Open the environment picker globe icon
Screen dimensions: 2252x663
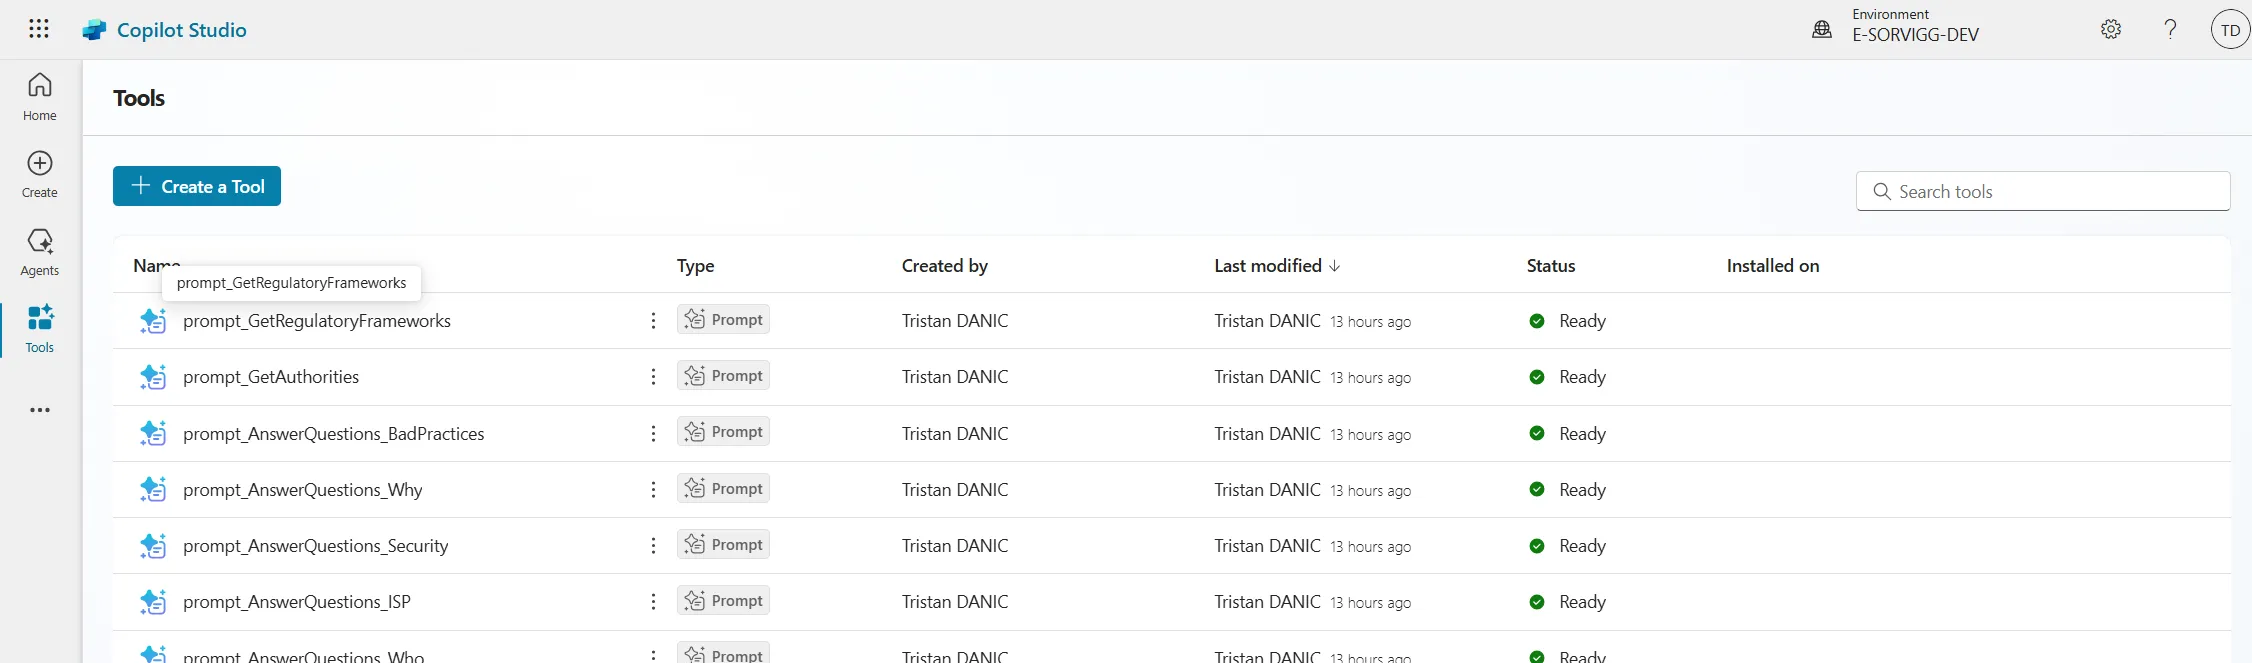pos(1822,30)
